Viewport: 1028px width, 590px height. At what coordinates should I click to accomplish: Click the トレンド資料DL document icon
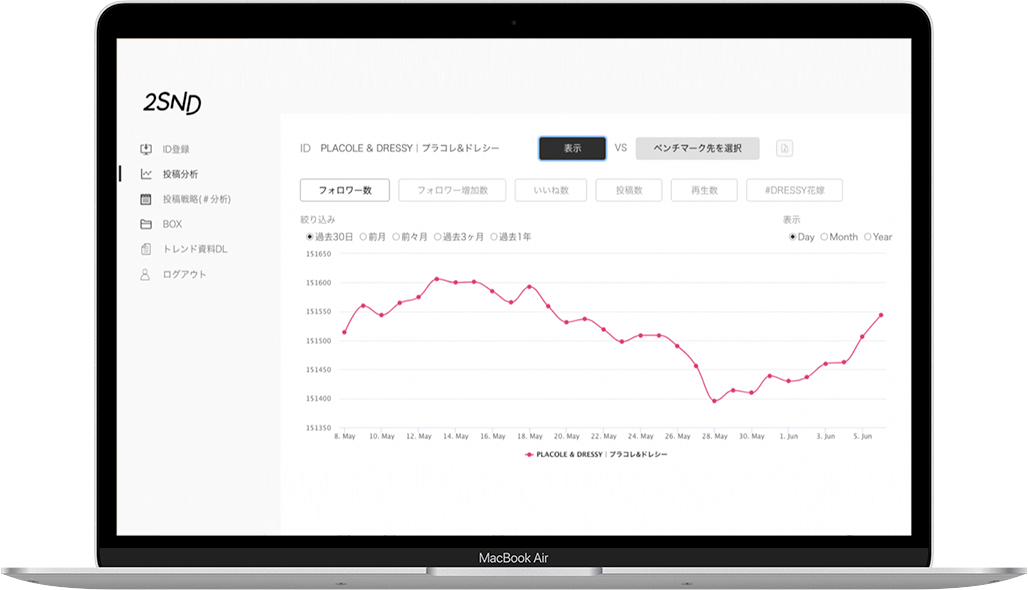click(x=146, y=249)
